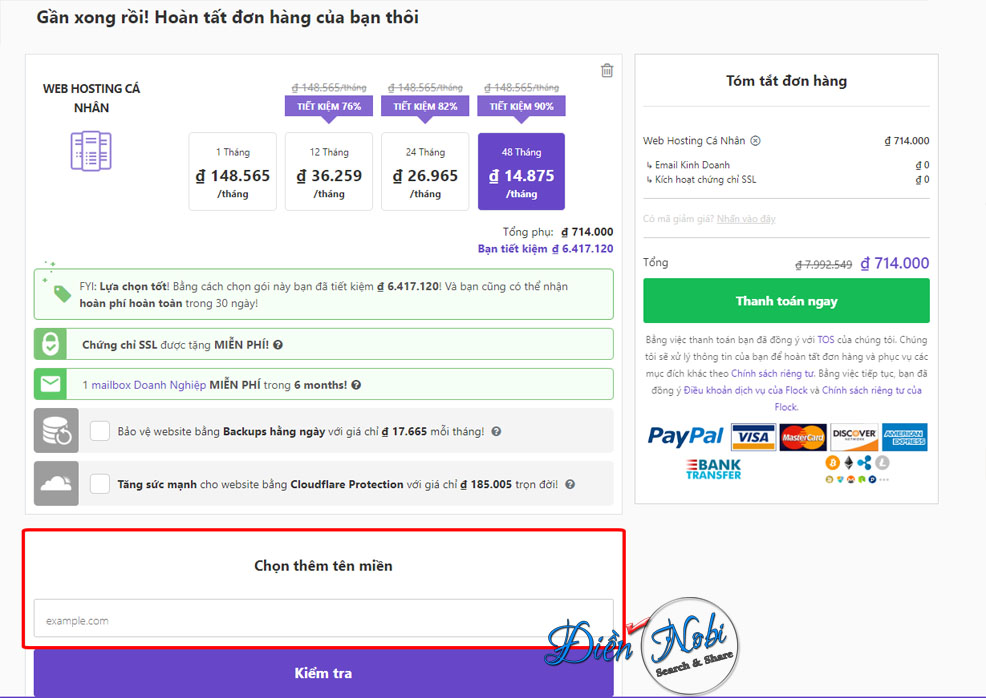Open help icon next to SSL certificate offer

pos(278,345)
